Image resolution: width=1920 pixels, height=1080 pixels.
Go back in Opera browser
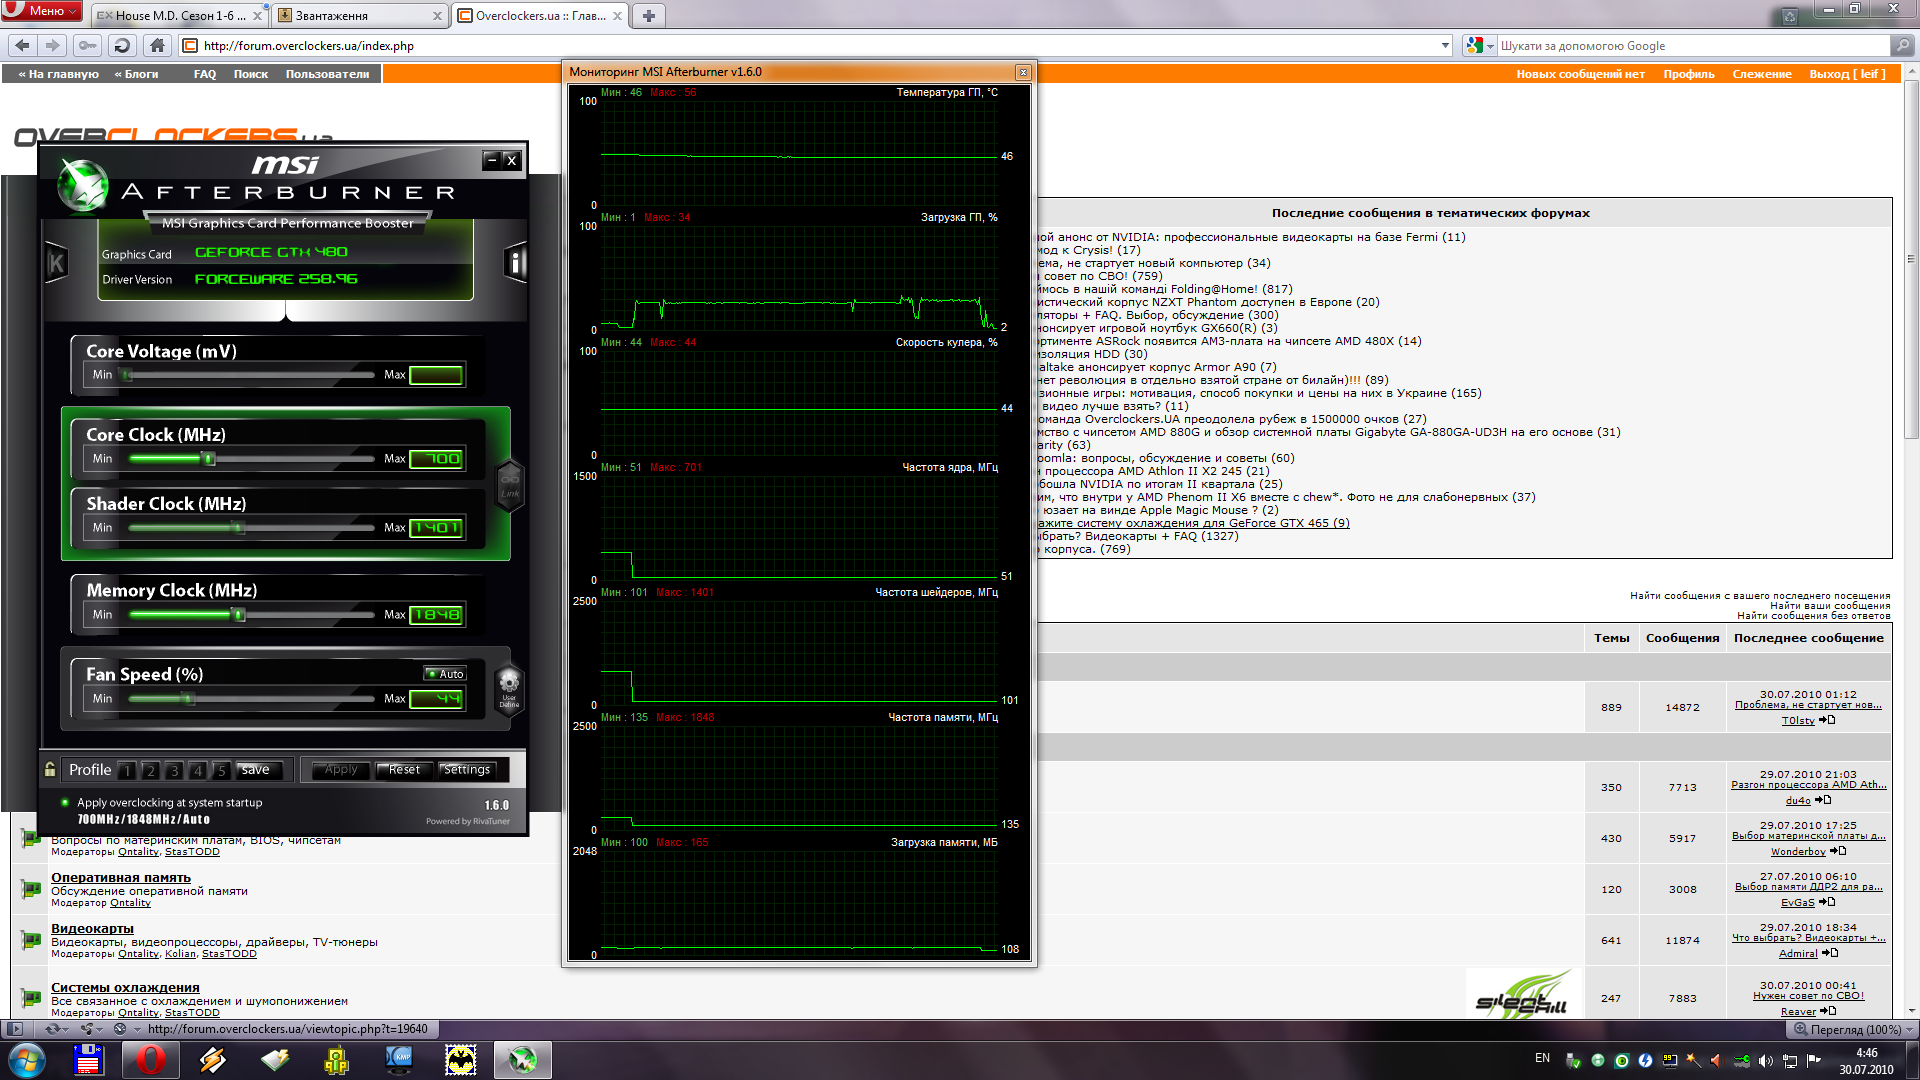tap(23, 45)
